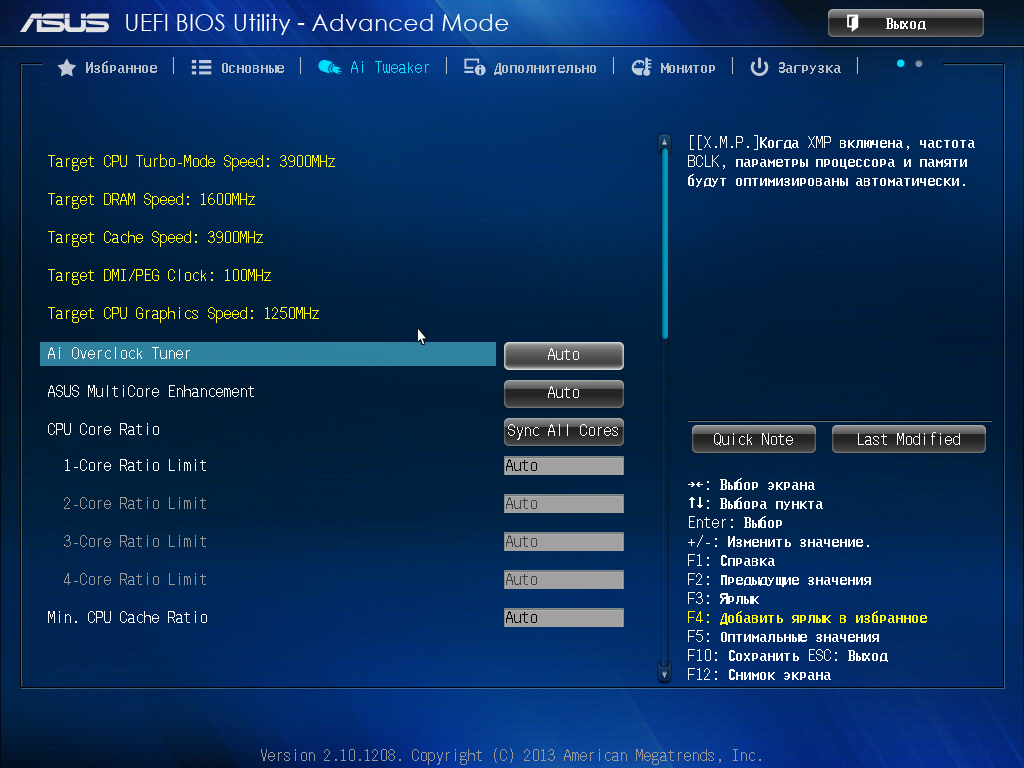Screen dimensions: 1024x768
Task: Select the 4-Core Ratio Limit label
Action: click(135, 579)
